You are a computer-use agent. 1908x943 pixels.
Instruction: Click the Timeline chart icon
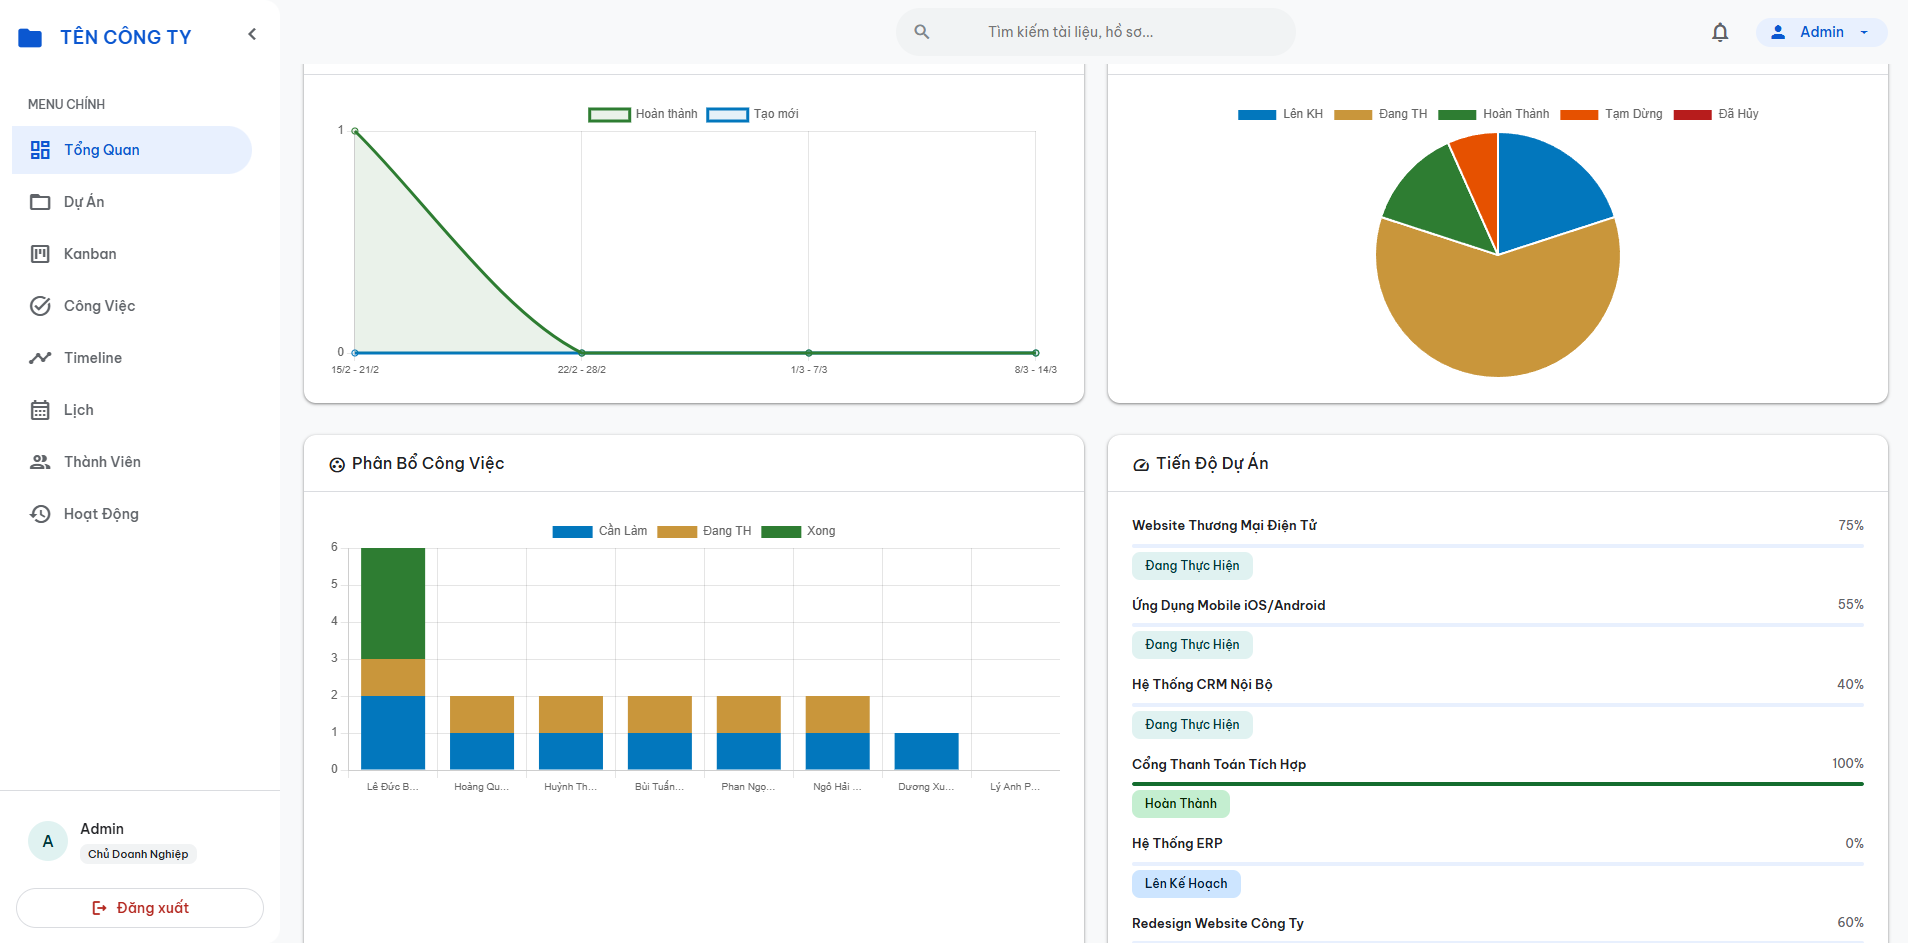point(40,358)
